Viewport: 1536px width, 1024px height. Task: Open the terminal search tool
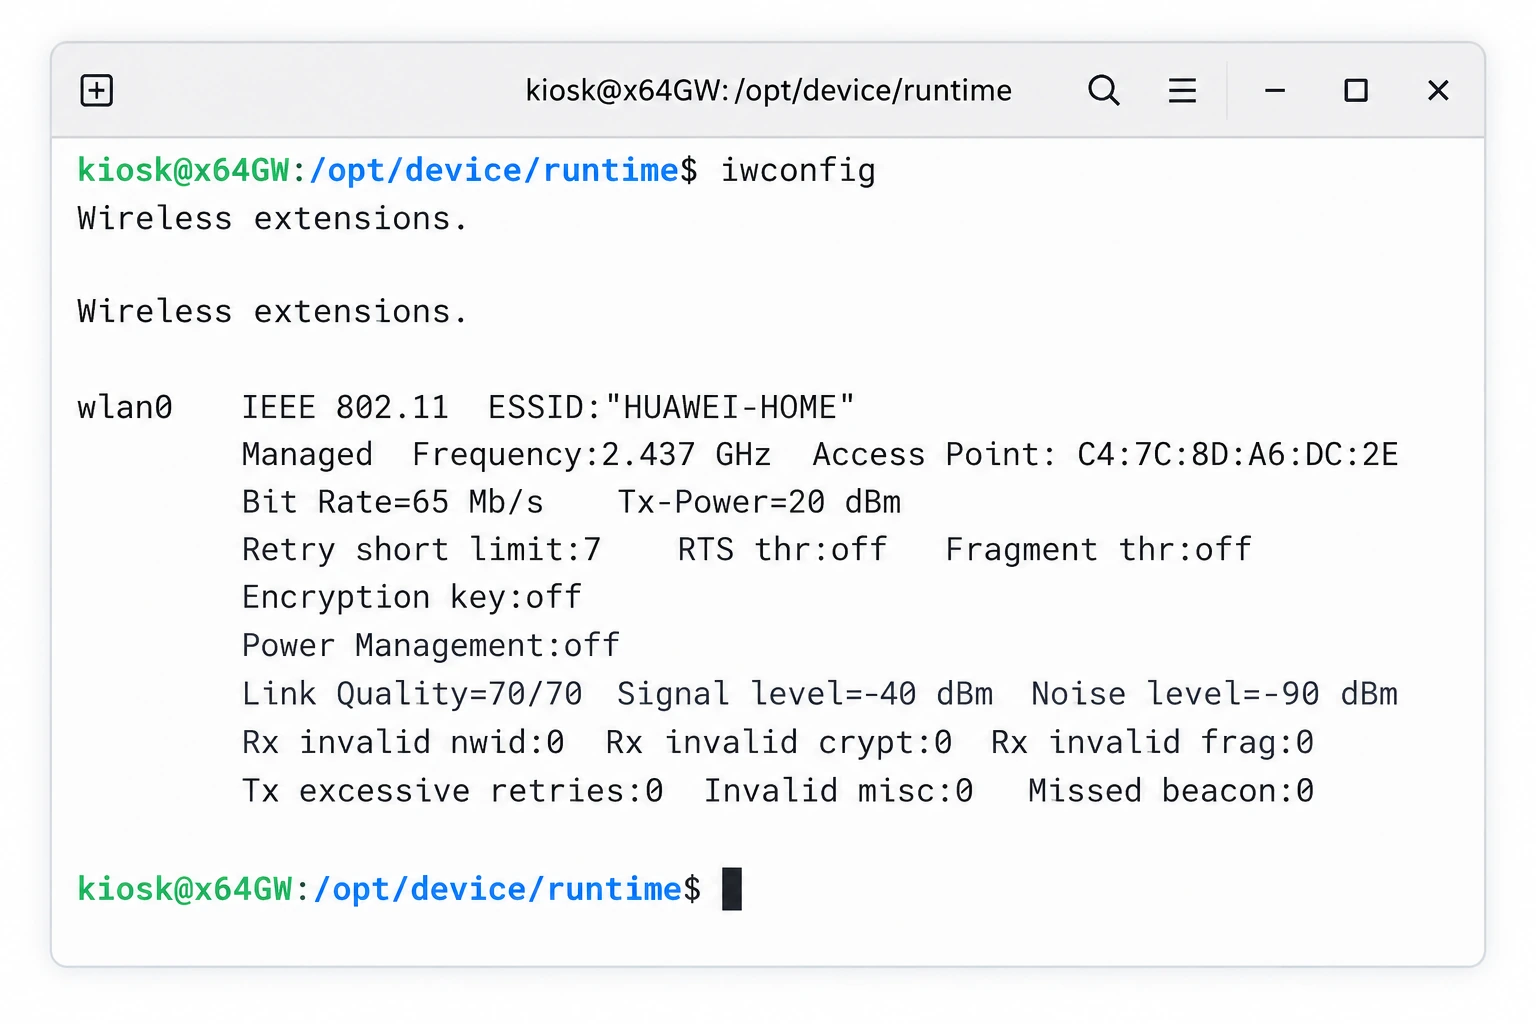coord(1103,91)
